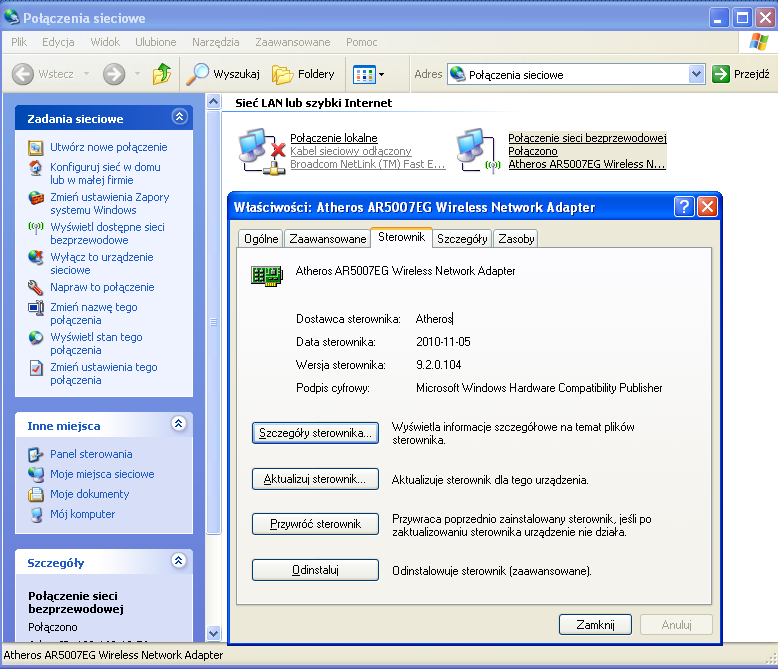Open the Pomoc menu
This screenshot has width=778, height=669.
click(x=362, y=42)
